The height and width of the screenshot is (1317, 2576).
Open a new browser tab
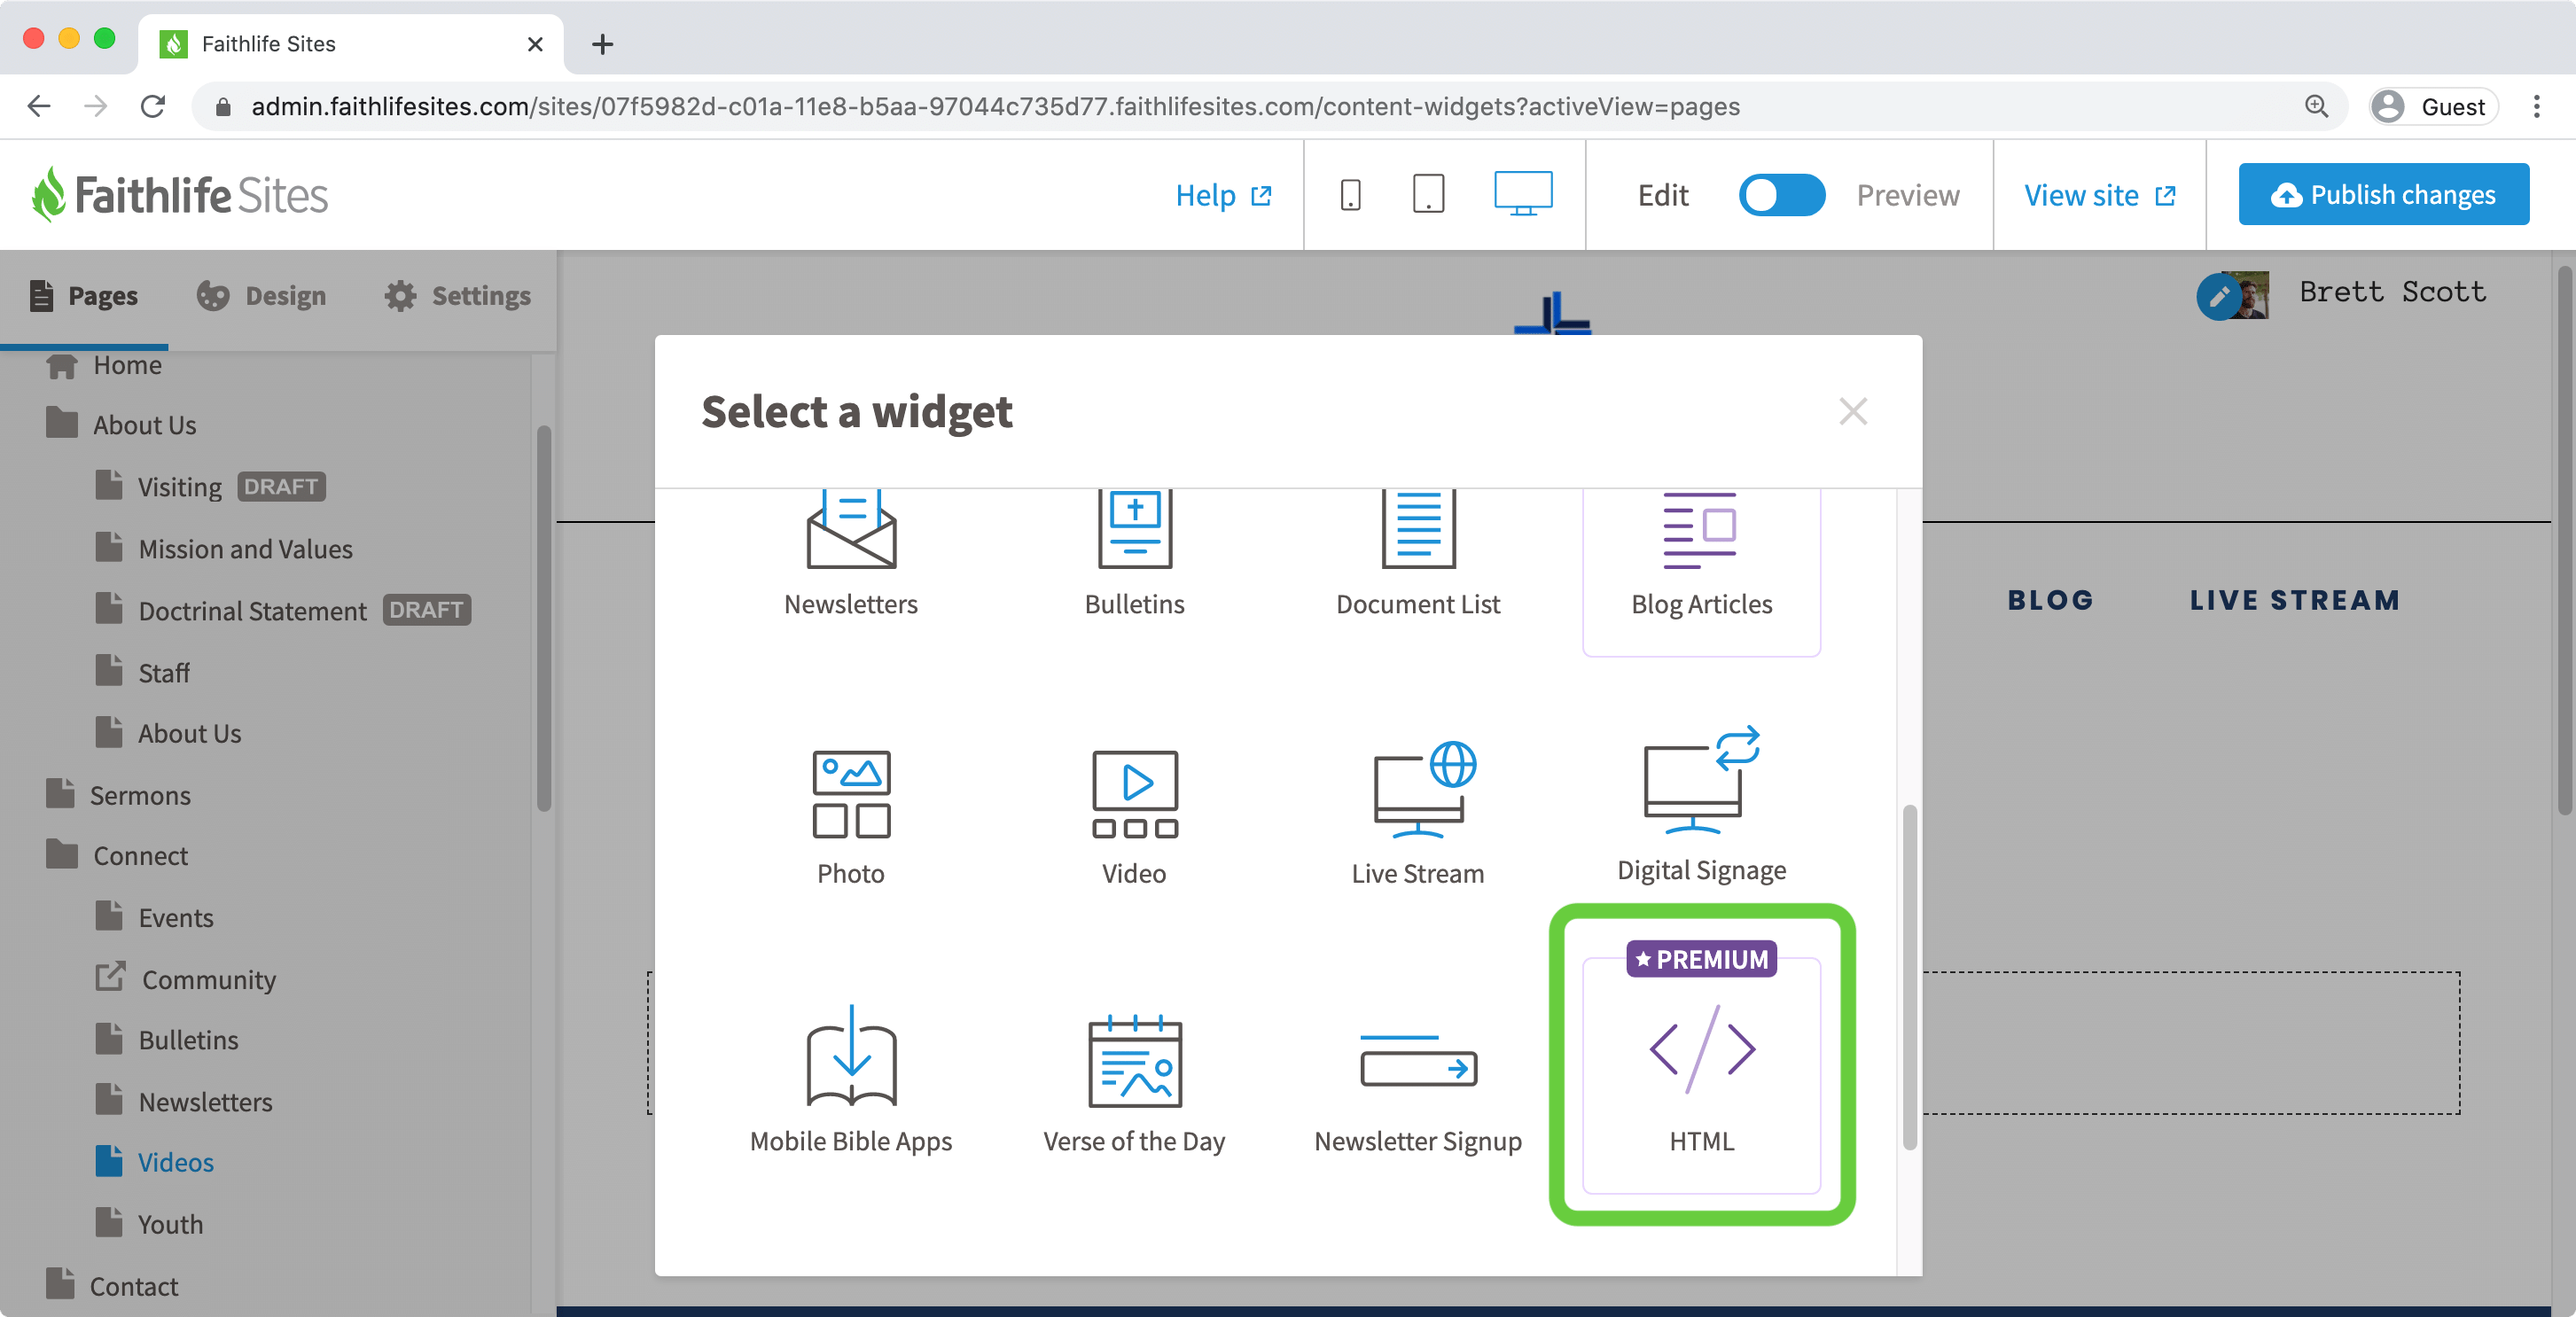pyautogui.click(x=602, y=44)
